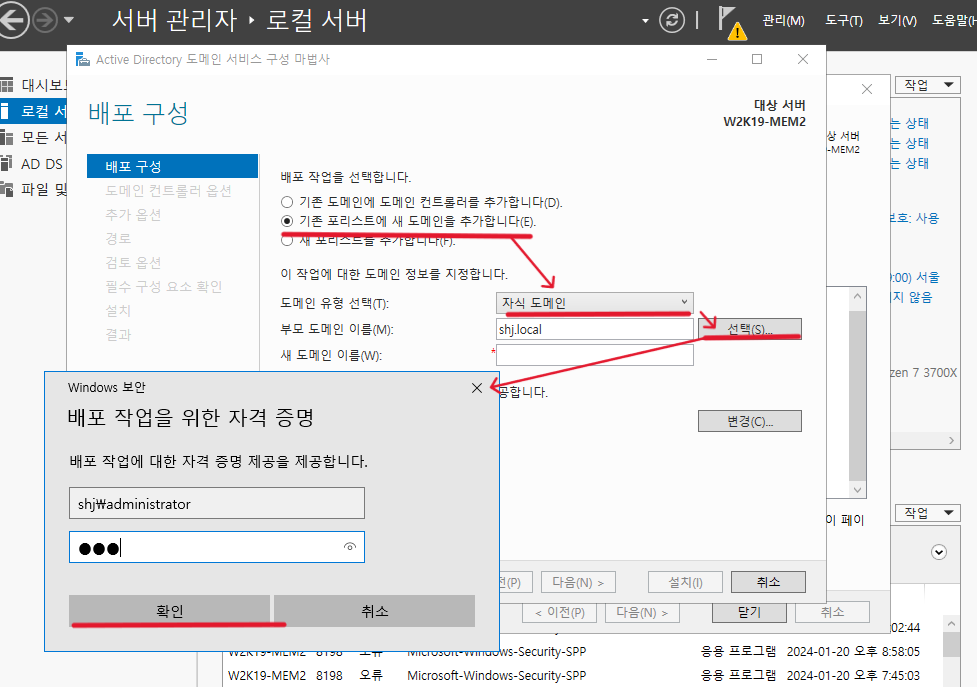Click wizard 설치(I) button
977x687 pixels.
pyautogui.click(x=685, y=582)
